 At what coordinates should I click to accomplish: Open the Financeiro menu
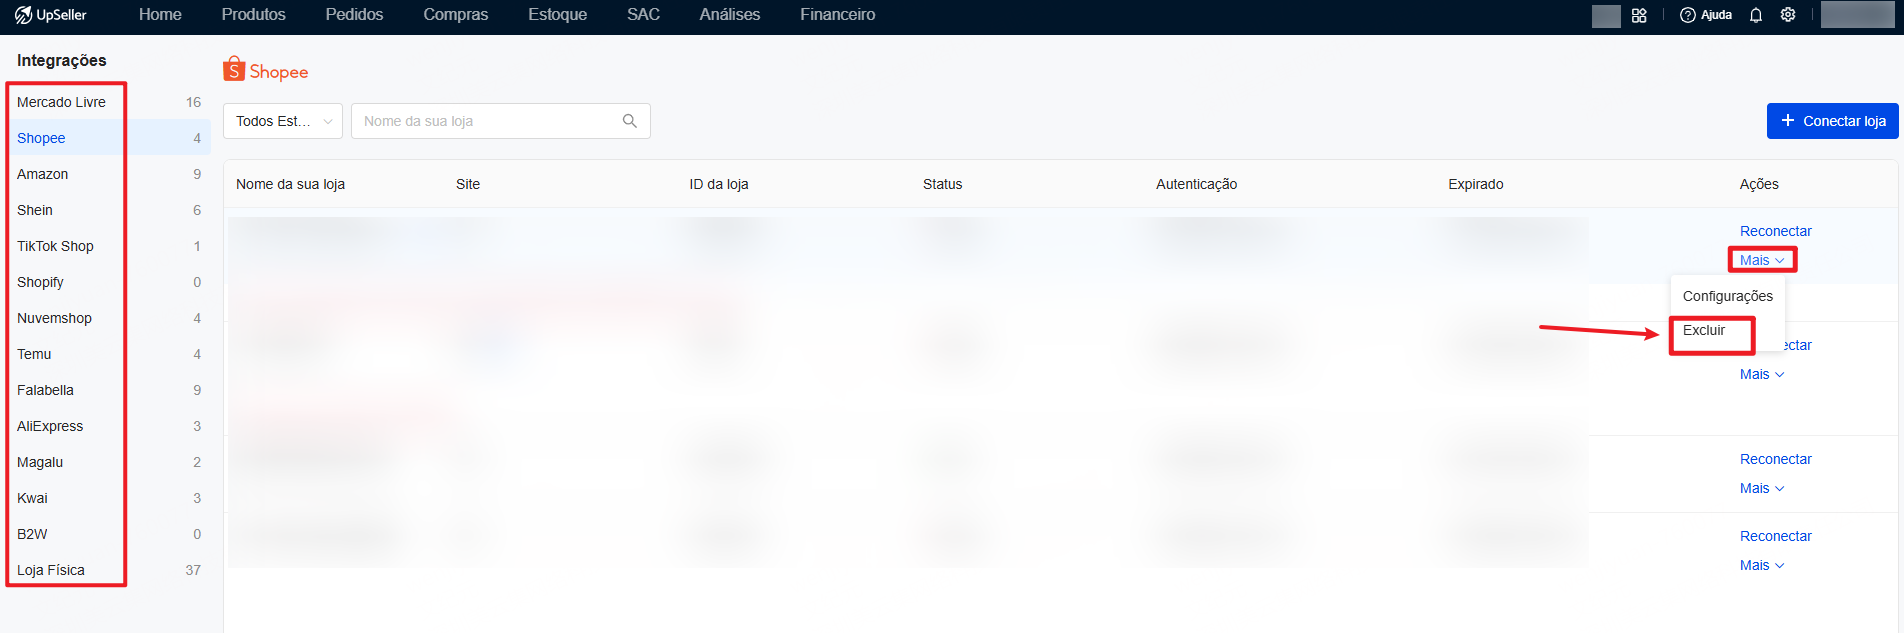point(838,15)
